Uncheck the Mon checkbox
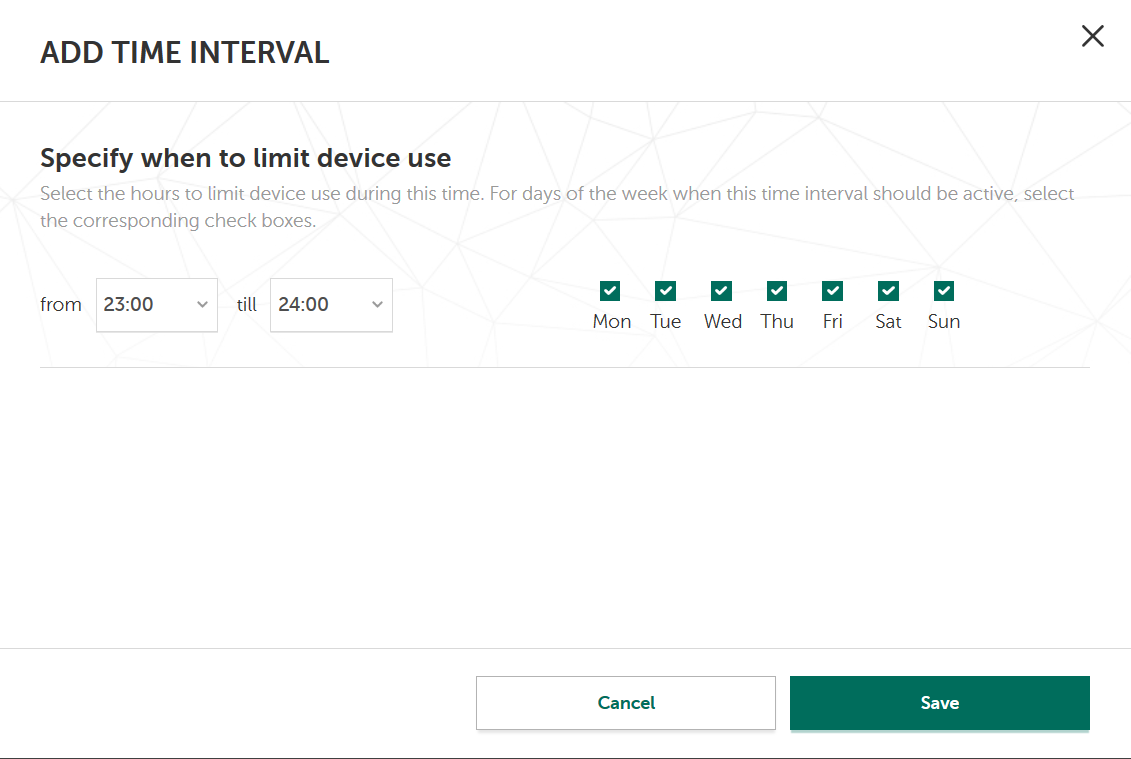 [x=610, y=291]
